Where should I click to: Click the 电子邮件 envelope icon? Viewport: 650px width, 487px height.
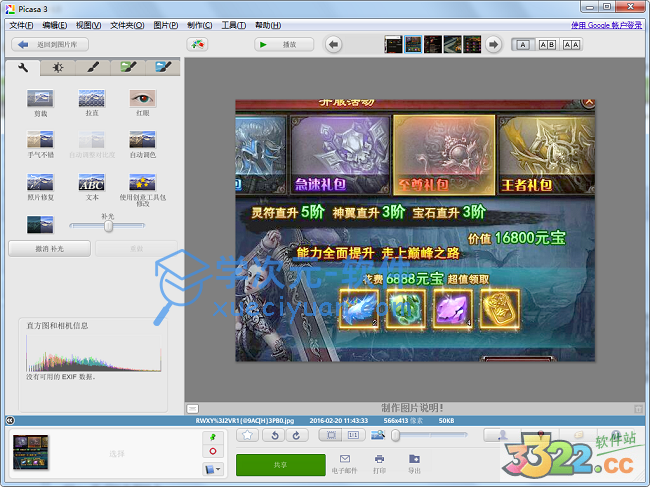point(344,458)
